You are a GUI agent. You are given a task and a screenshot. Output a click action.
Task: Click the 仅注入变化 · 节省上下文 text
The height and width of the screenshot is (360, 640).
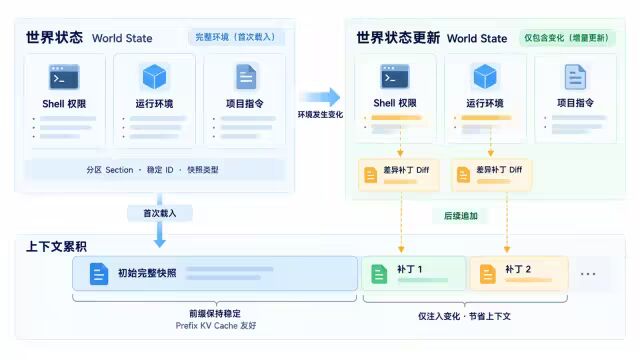[x=464, y=316]
